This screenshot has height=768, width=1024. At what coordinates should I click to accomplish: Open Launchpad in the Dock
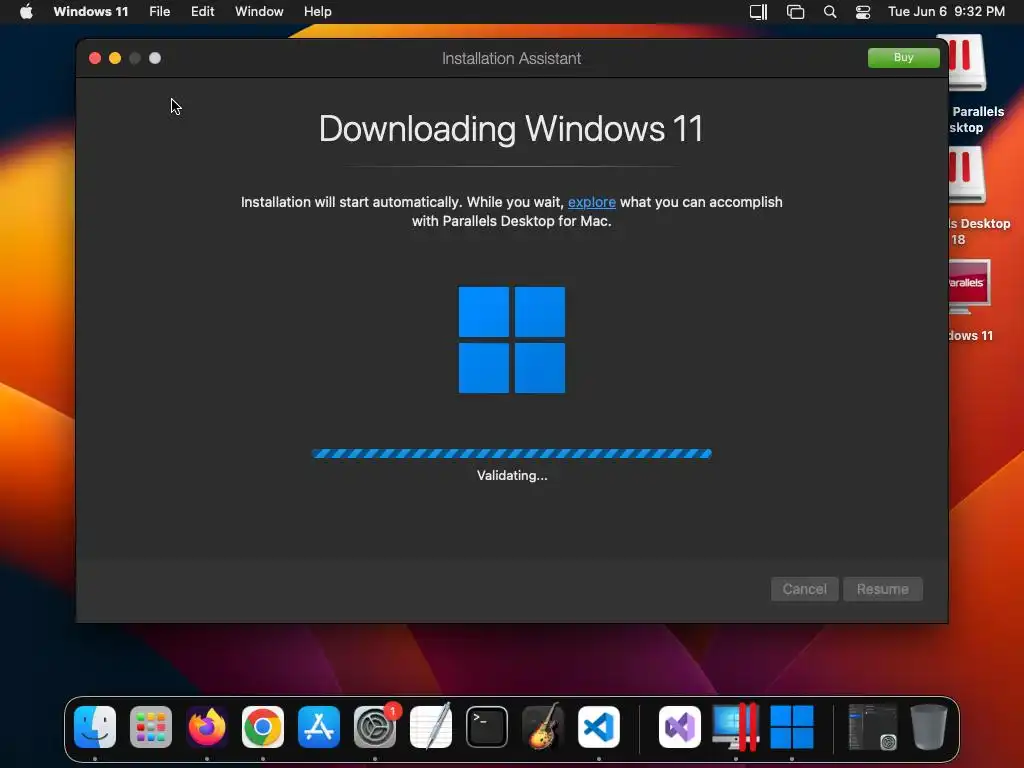tap(151, 727)
